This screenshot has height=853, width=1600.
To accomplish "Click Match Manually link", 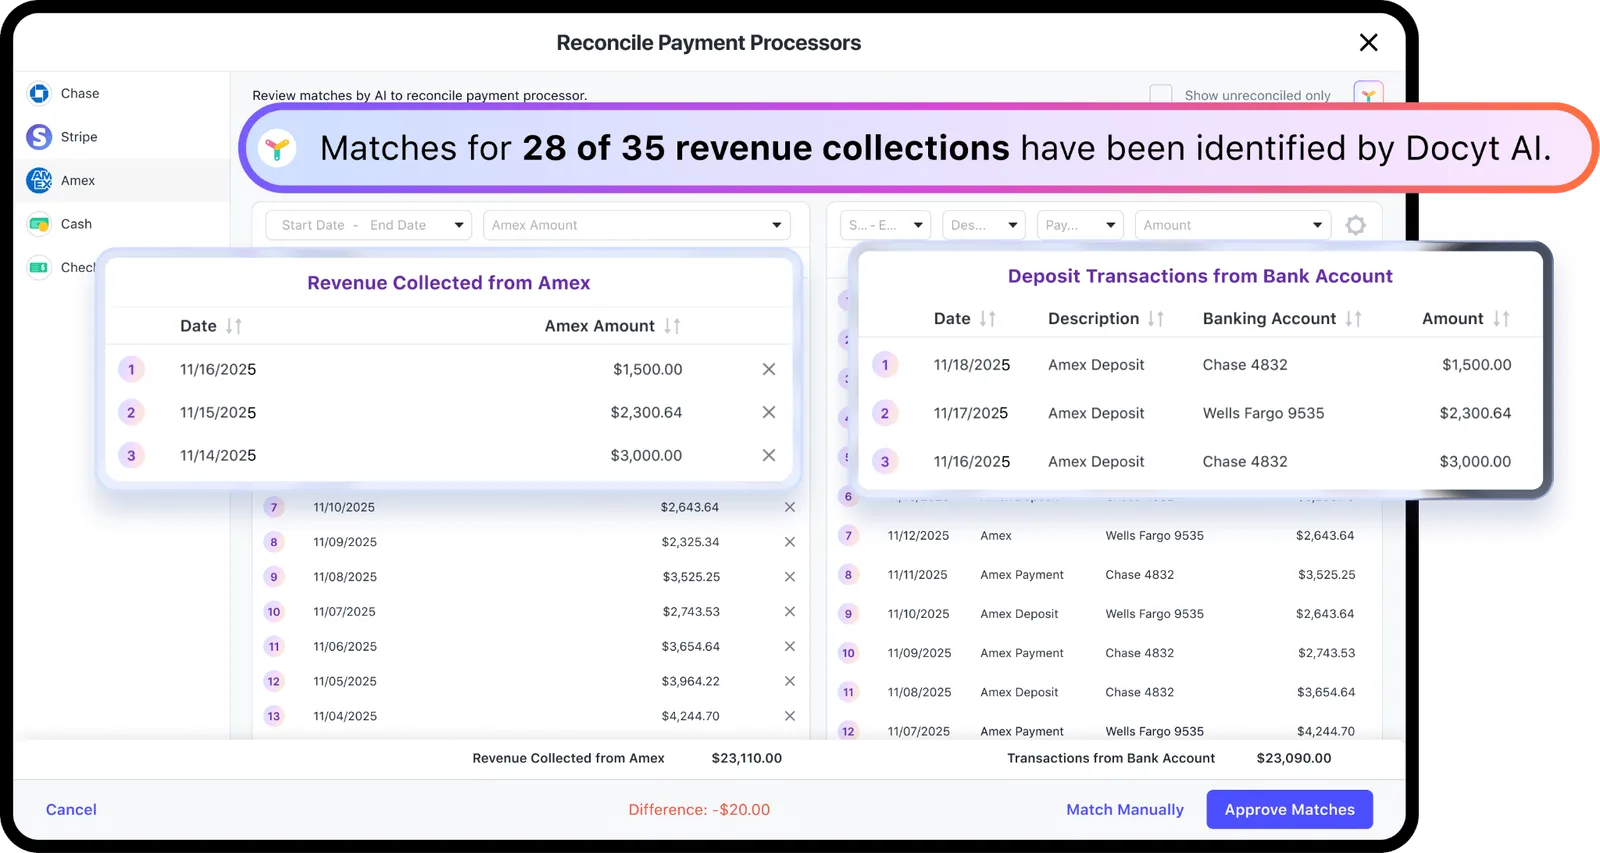I will coord(1125,810).
